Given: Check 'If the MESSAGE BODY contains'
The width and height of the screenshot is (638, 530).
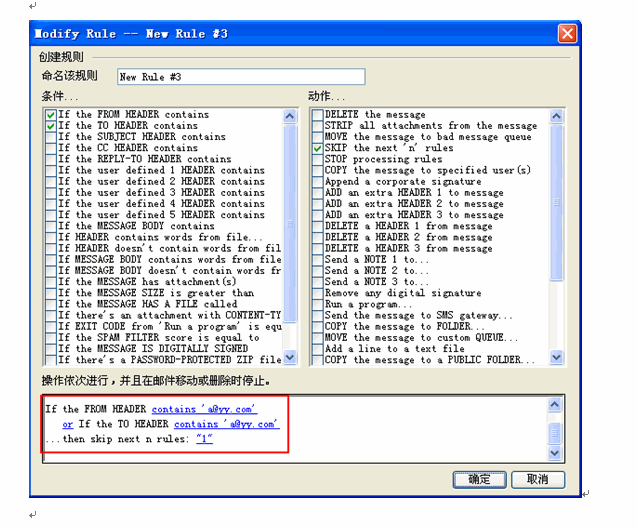Looking at the screenshot, I should pyautogui.click(x=50, y=226).
